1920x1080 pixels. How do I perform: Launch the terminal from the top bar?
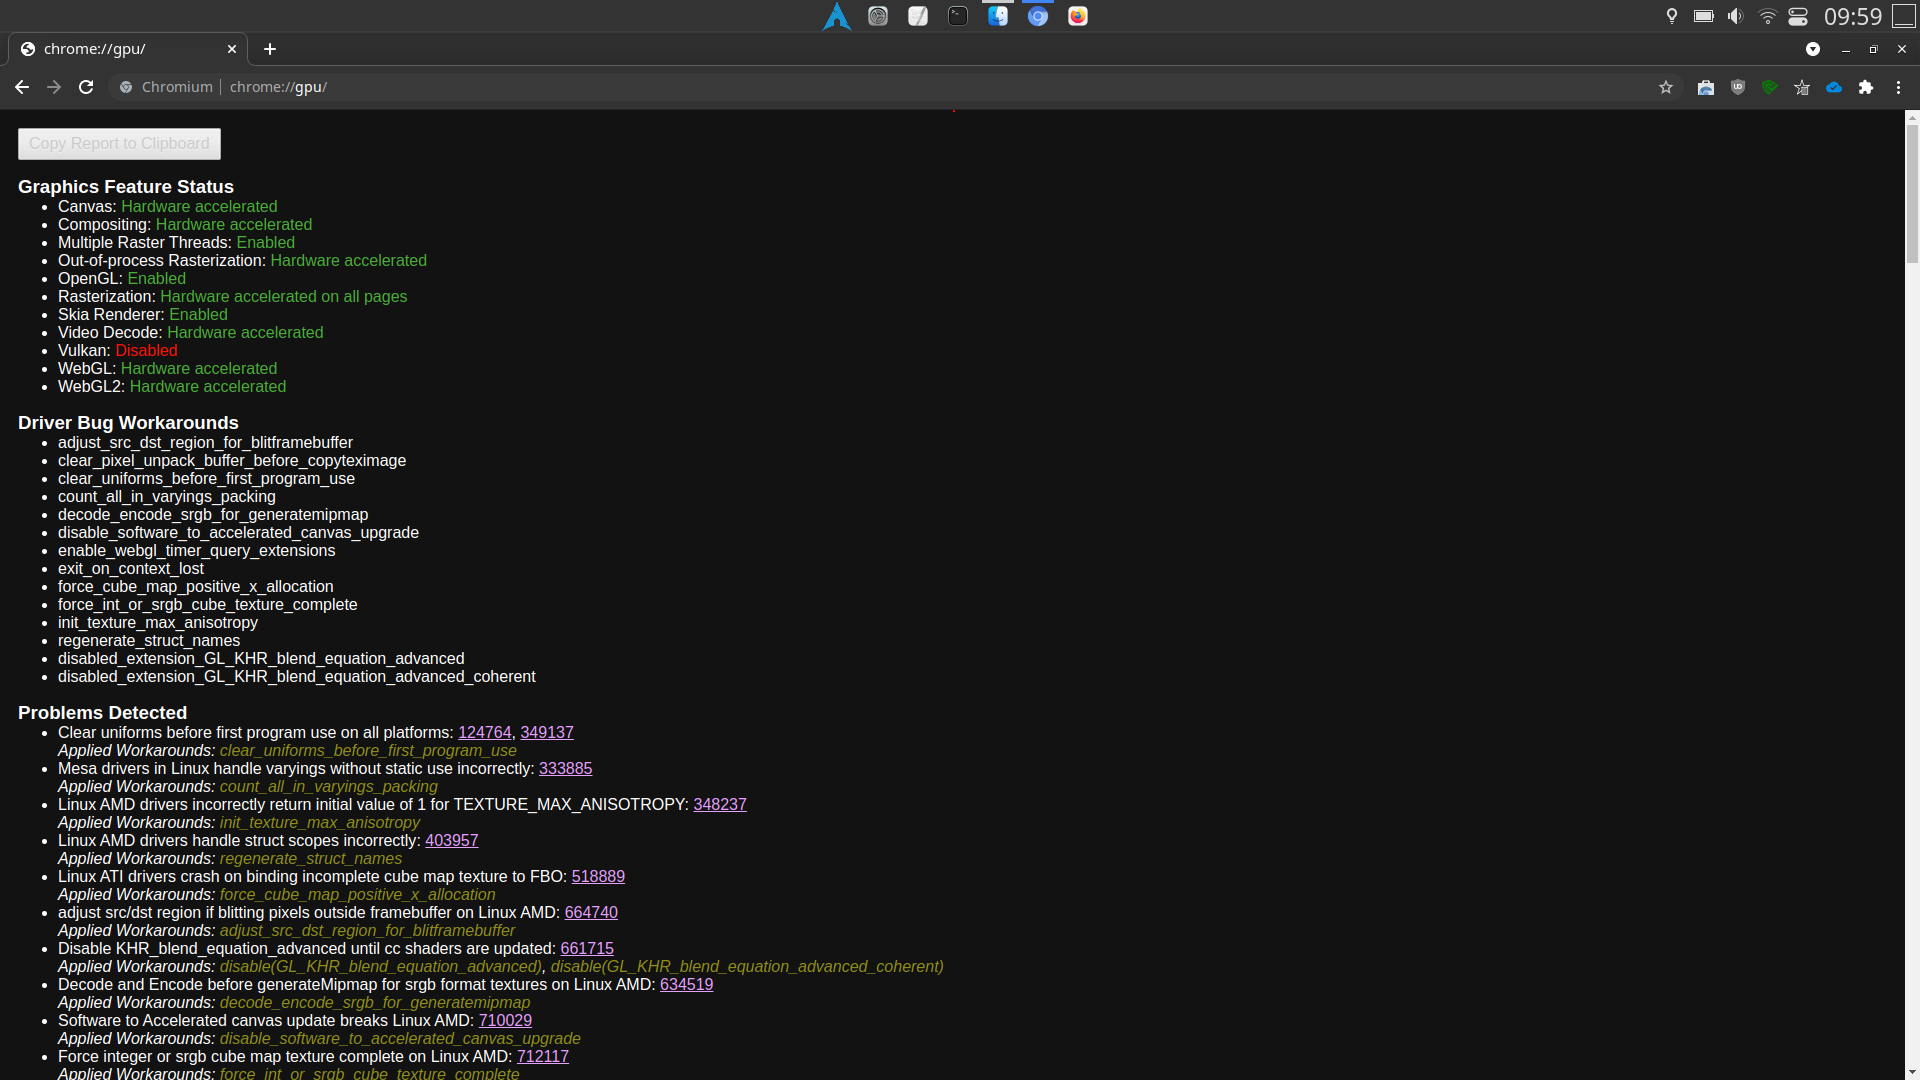point(958,15)
